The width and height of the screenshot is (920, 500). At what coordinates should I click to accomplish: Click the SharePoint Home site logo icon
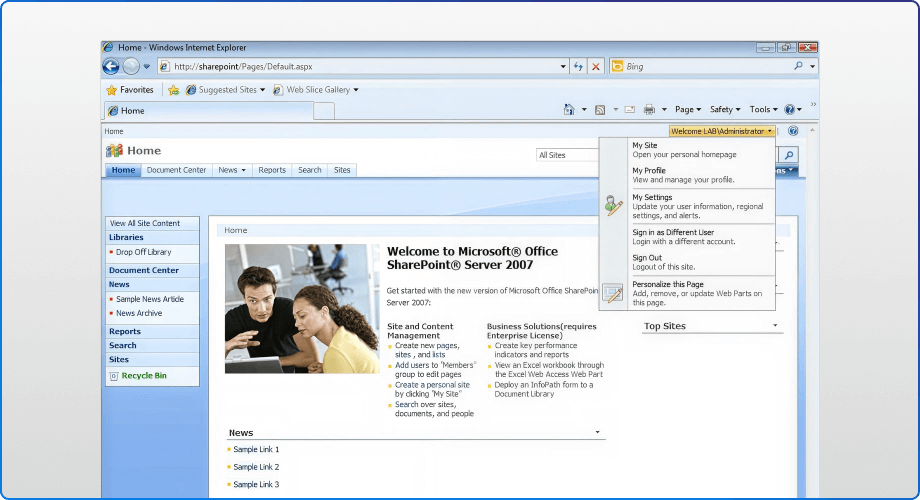click(114, 151)
